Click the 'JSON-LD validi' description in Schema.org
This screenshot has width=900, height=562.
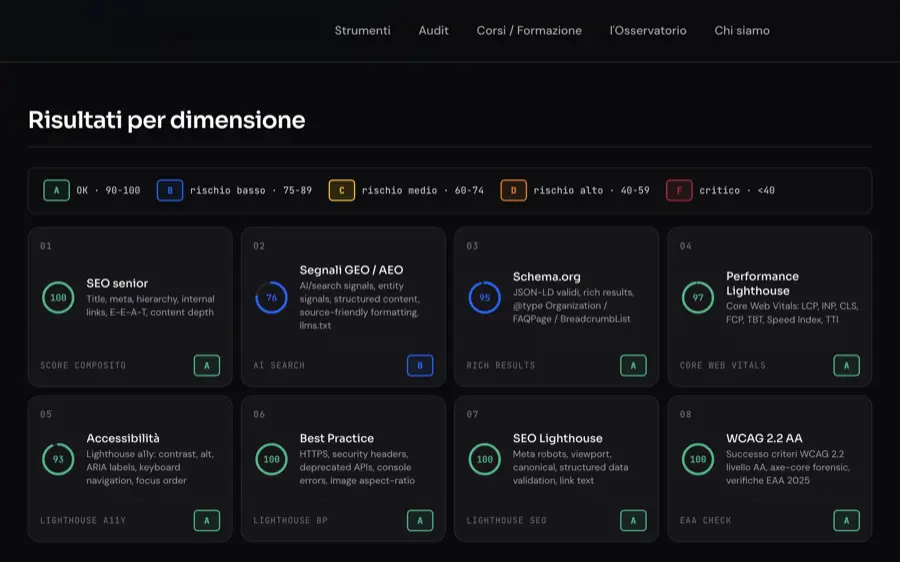click(x=573, y=305)
